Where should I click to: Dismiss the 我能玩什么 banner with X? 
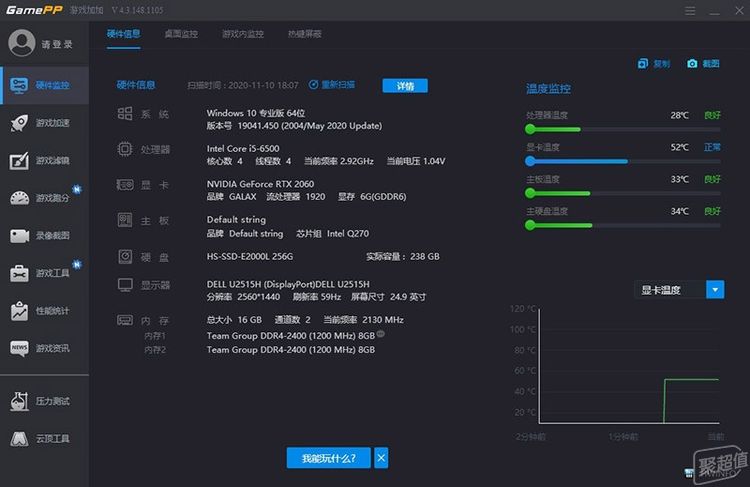381,458
